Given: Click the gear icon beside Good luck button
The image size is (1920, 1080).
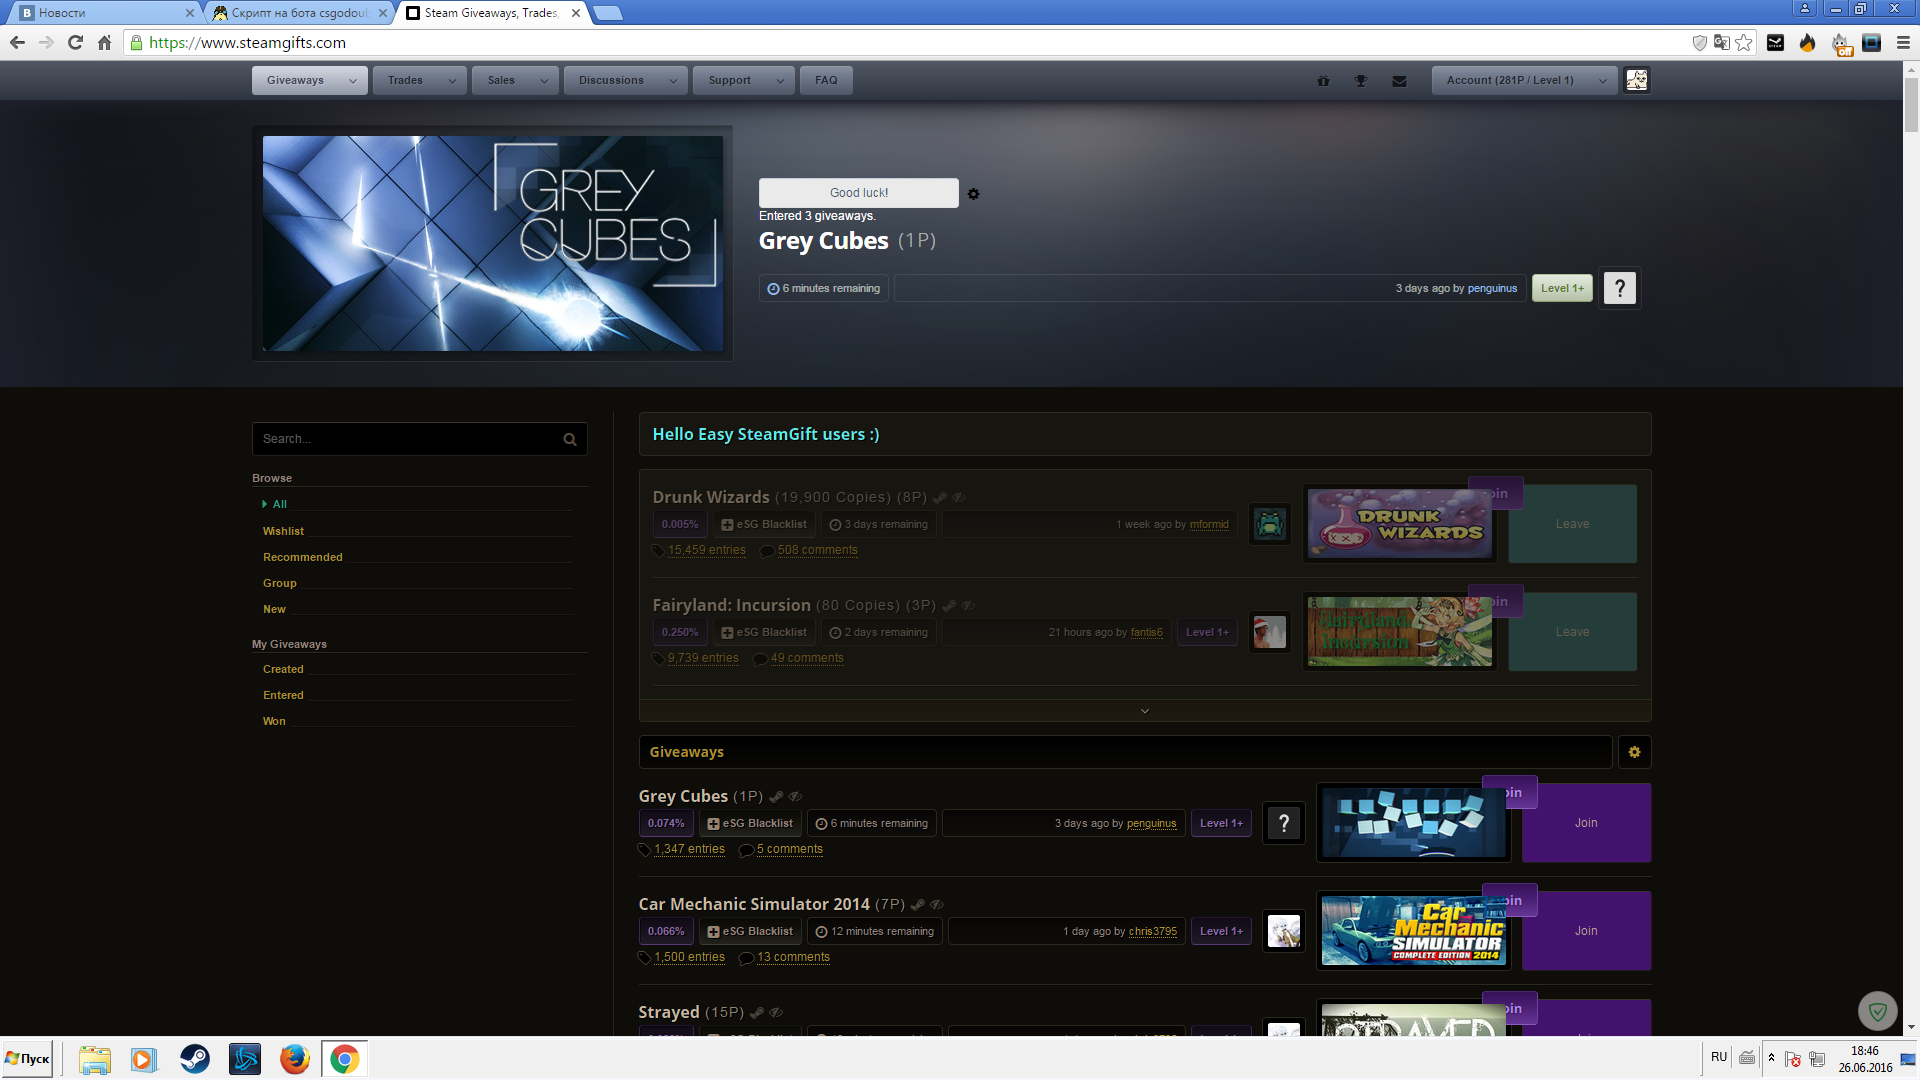Looking at the screenshot, I should 973,194.
